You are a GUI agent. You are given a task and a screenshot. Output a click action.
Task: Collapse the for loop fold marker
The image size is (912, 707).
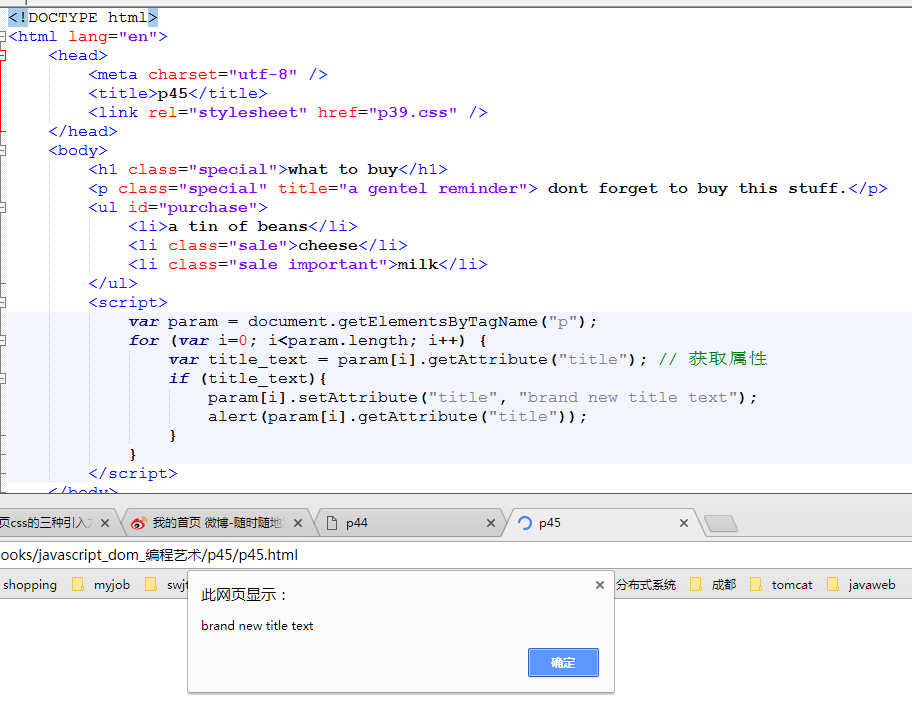coord(2,341)
